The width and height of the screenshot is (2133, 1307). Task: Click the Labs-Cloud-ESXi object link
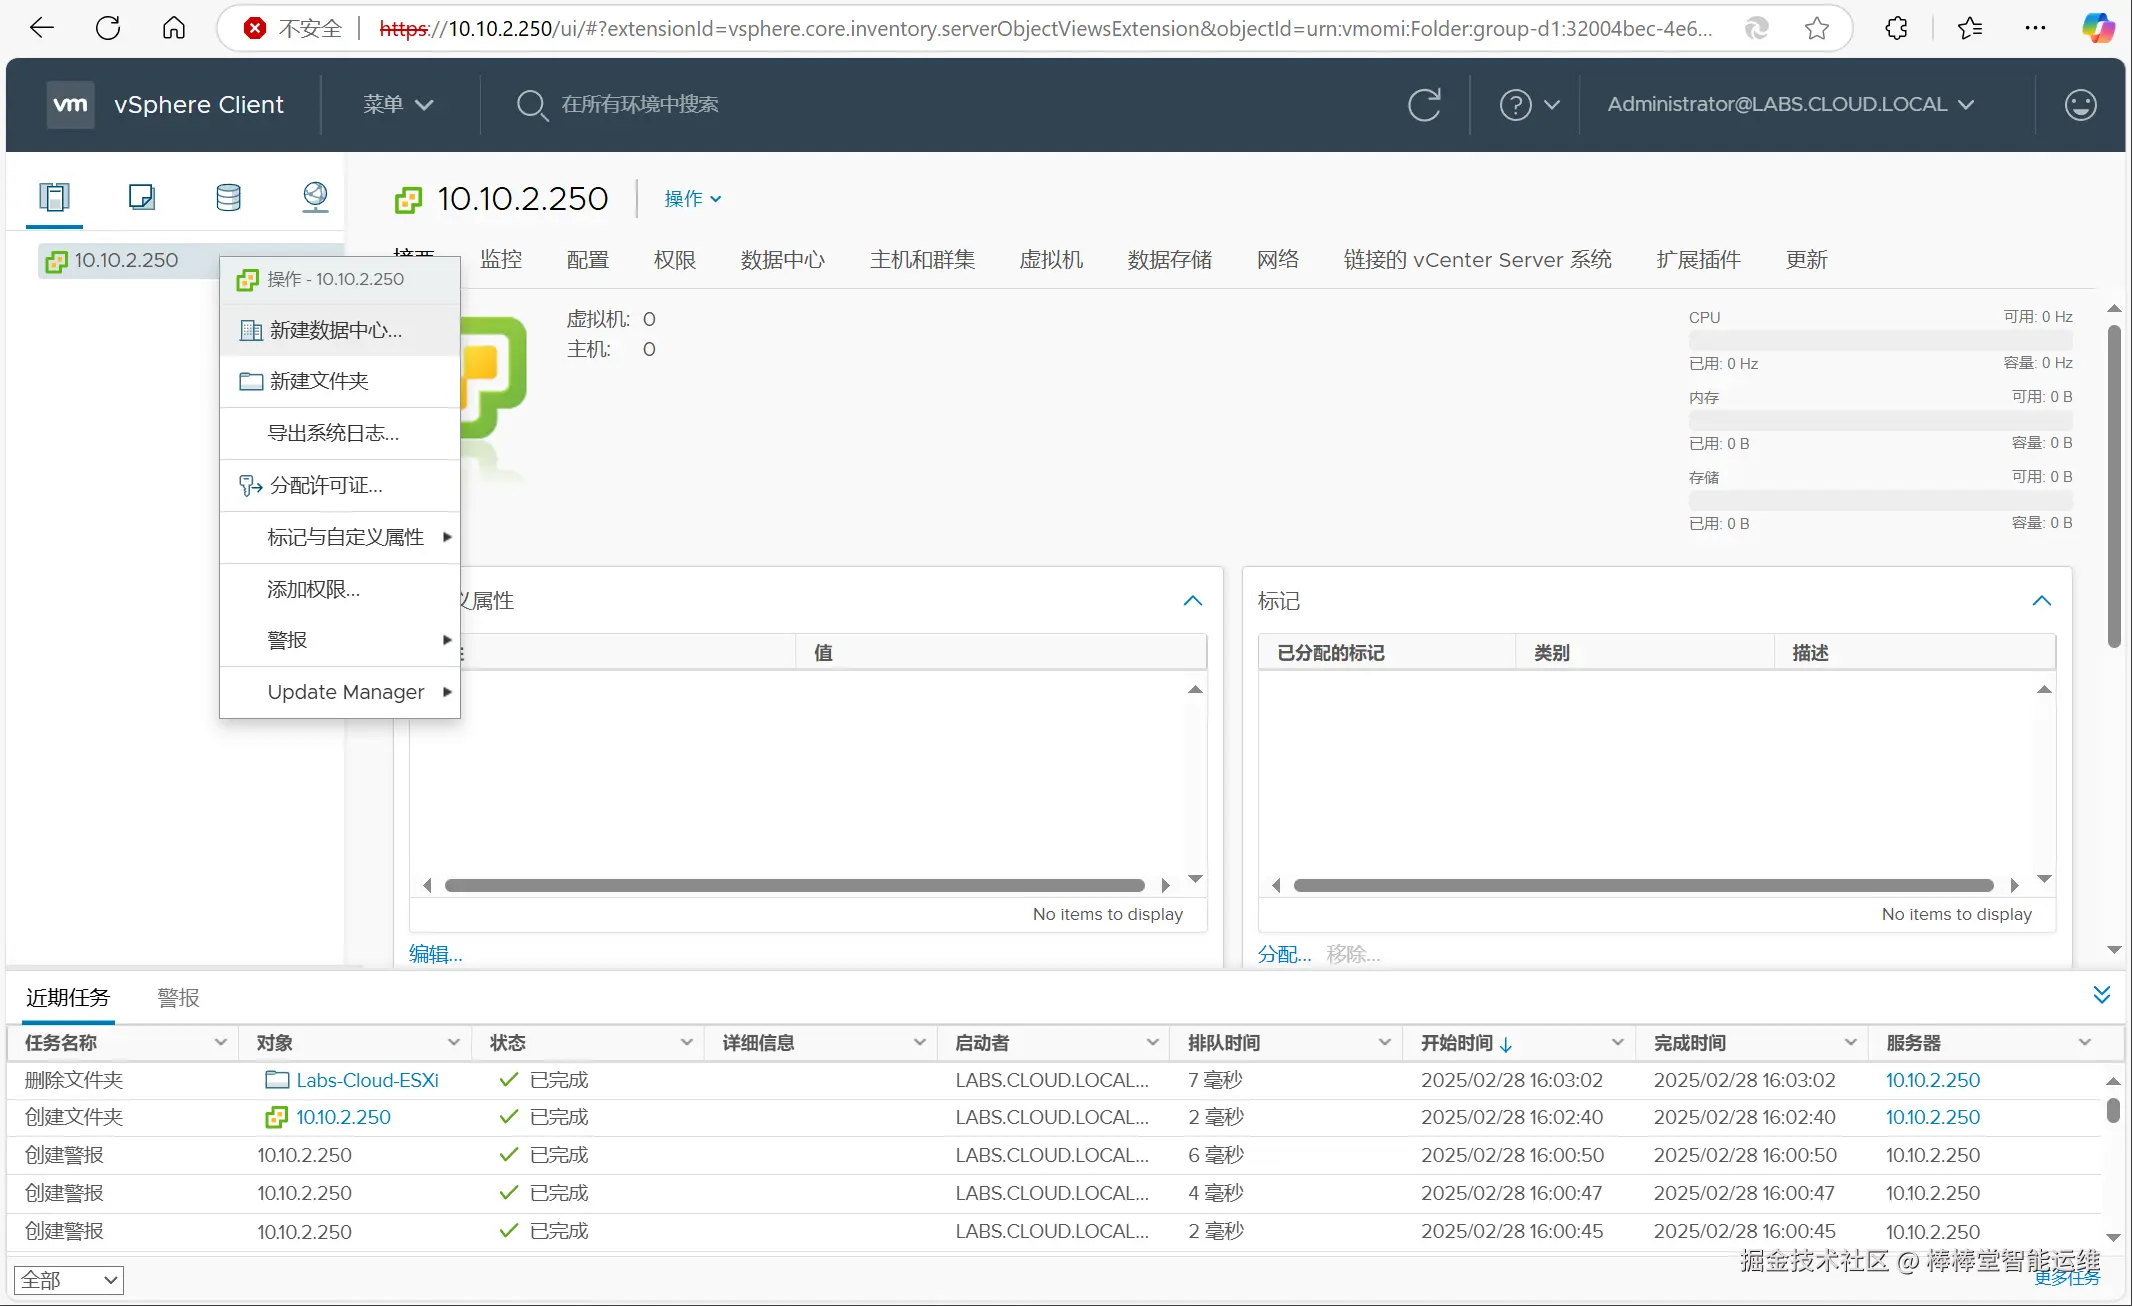click(366, 1080)
